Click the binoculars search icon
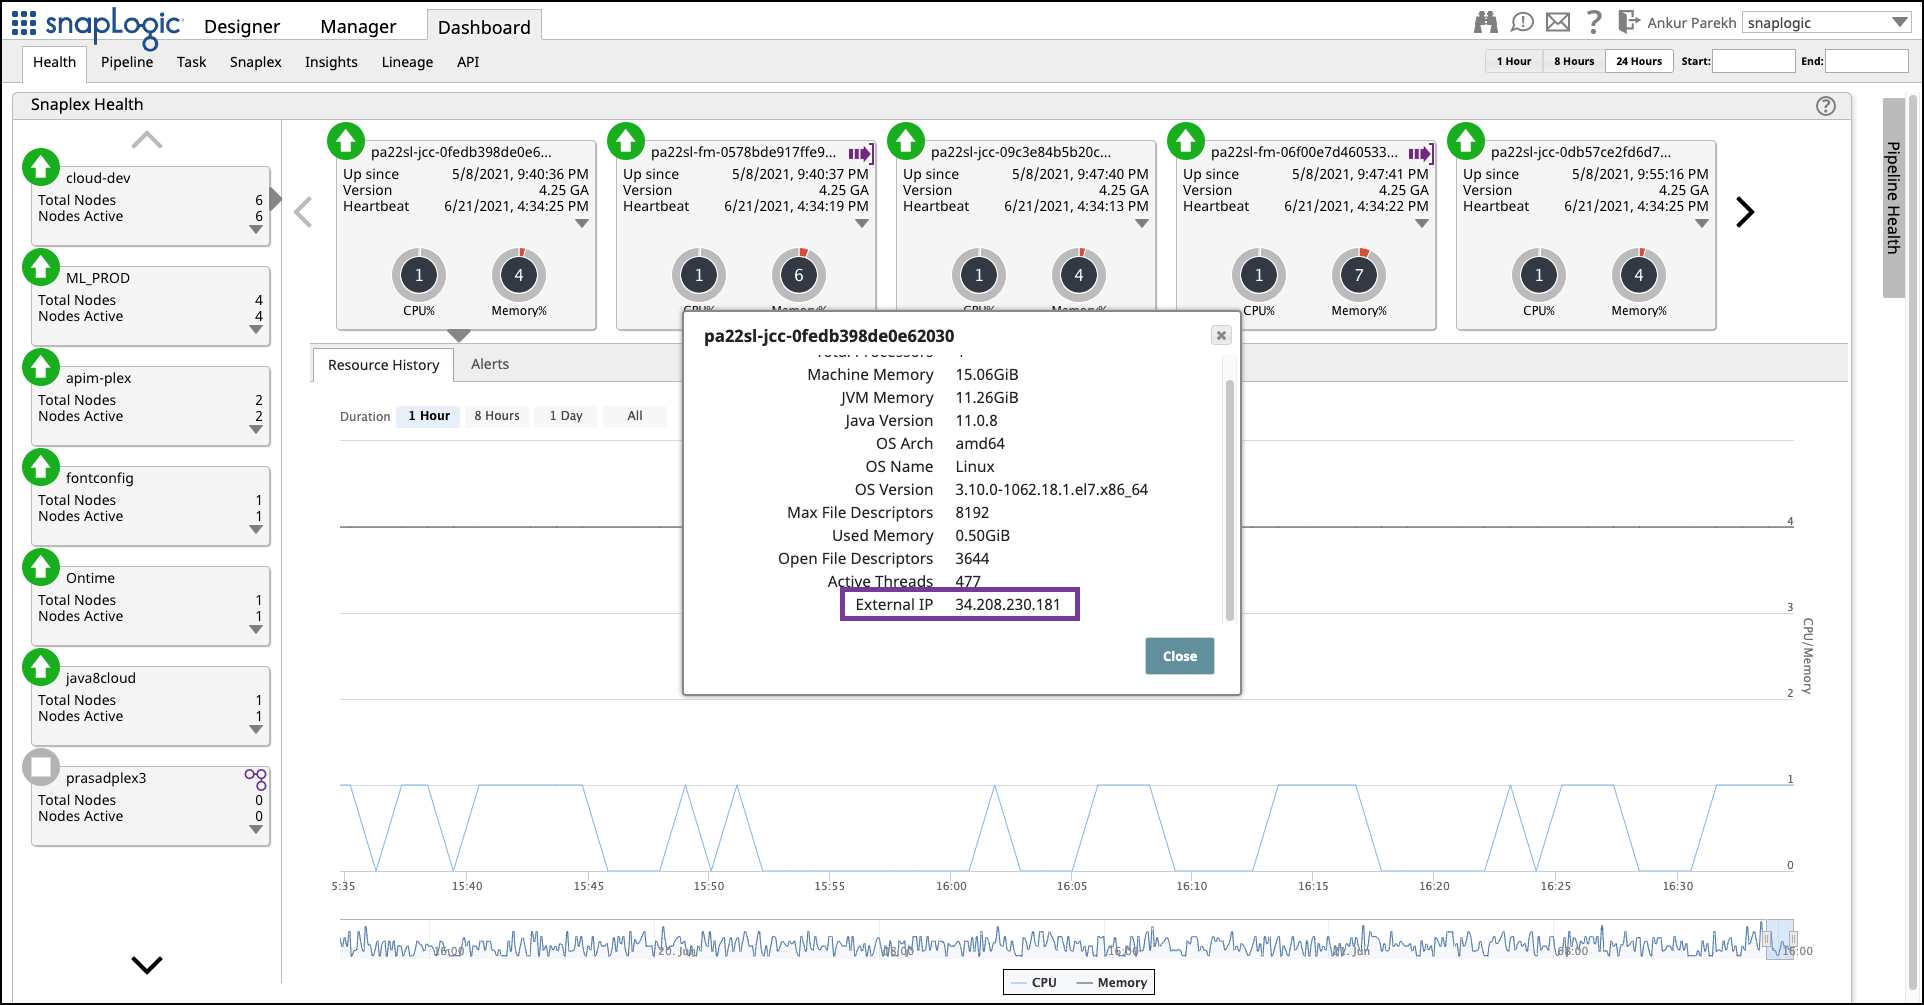This screenshot has height=1005, width=1924. pyautogui.click(x=1486, y=21)
